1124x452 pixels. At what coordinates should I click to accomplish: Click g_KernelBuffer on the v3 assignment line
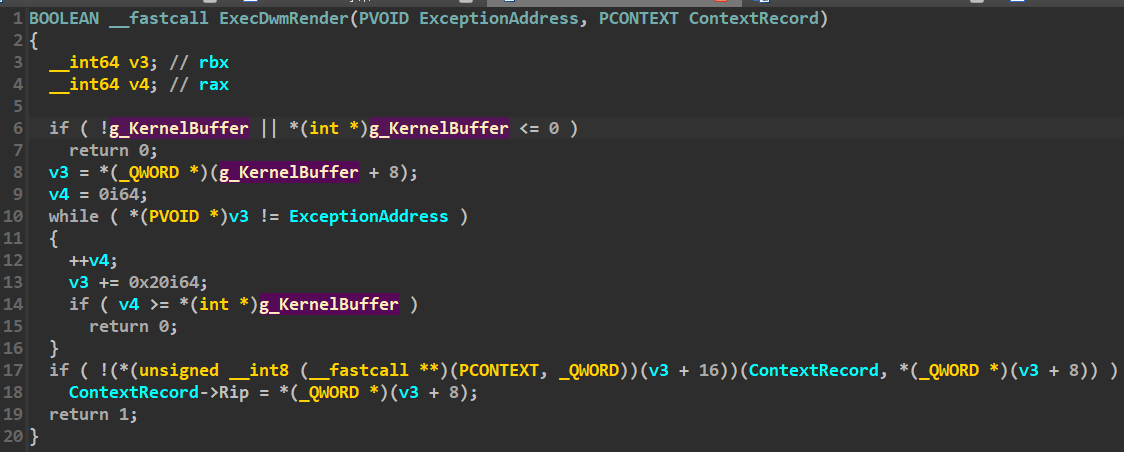[x=289, y=173]
